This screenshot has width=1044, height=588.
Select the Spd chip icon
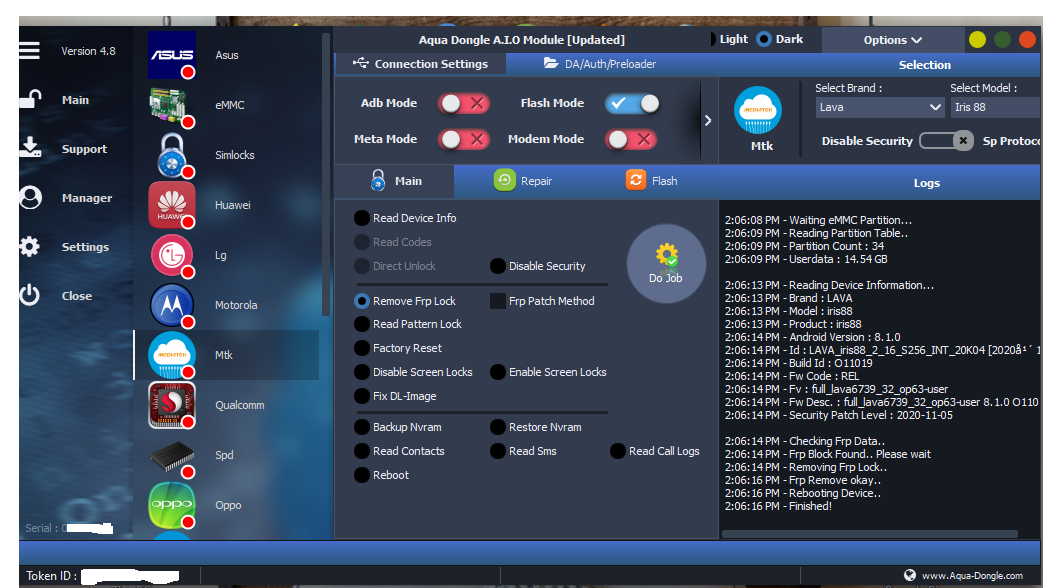click(x=172, y=457)
